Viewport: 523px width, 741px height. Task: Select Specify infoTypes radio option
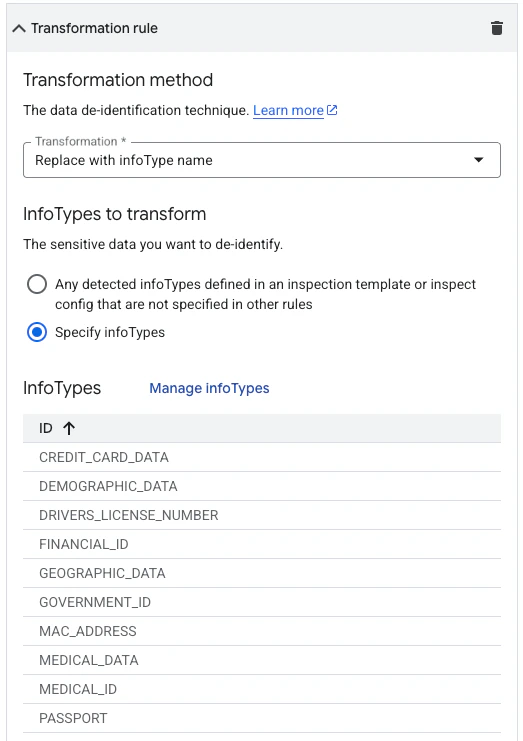37,332
